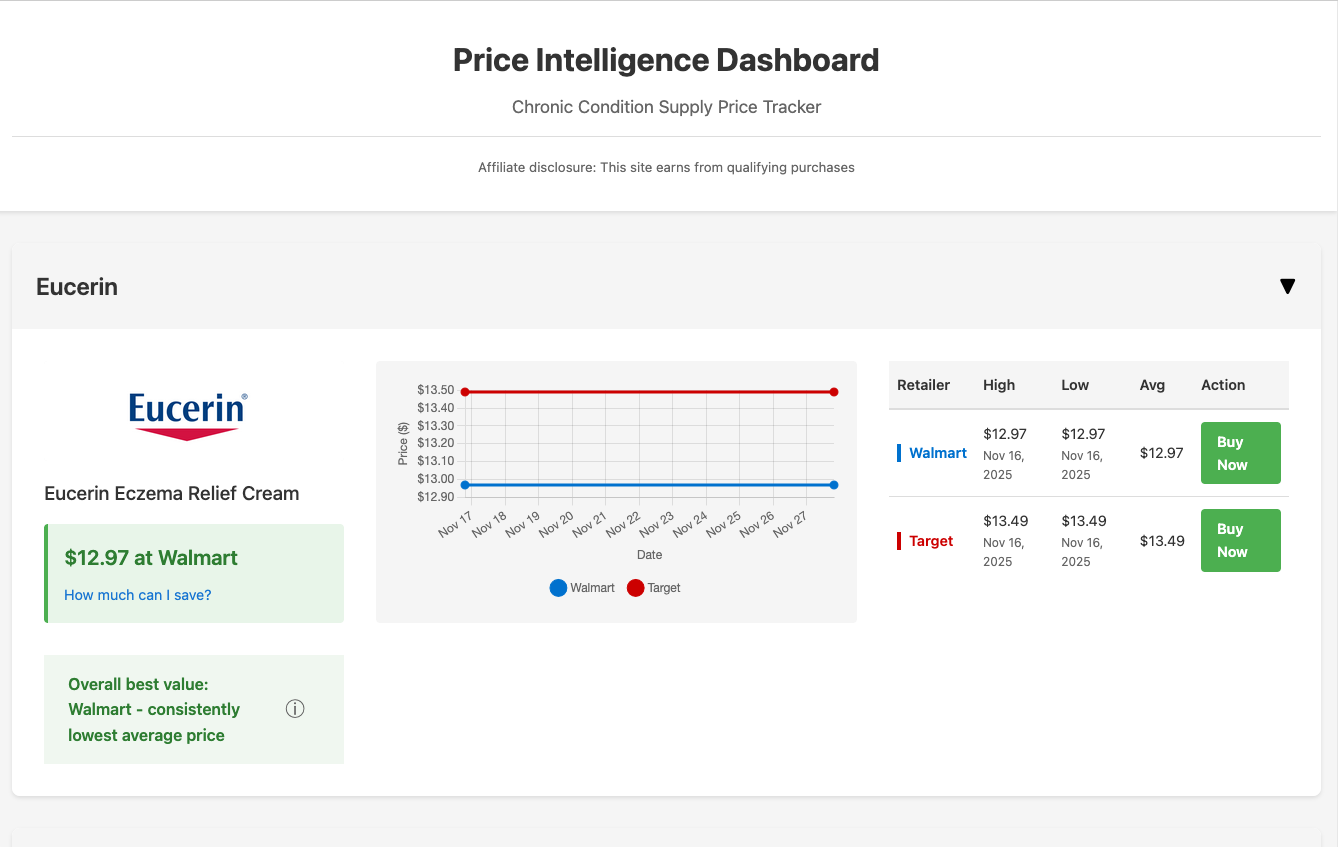The image size is (1338, 847).
Task: Collapse the Eucerin section with the arrow
Action: [1287, 287]
